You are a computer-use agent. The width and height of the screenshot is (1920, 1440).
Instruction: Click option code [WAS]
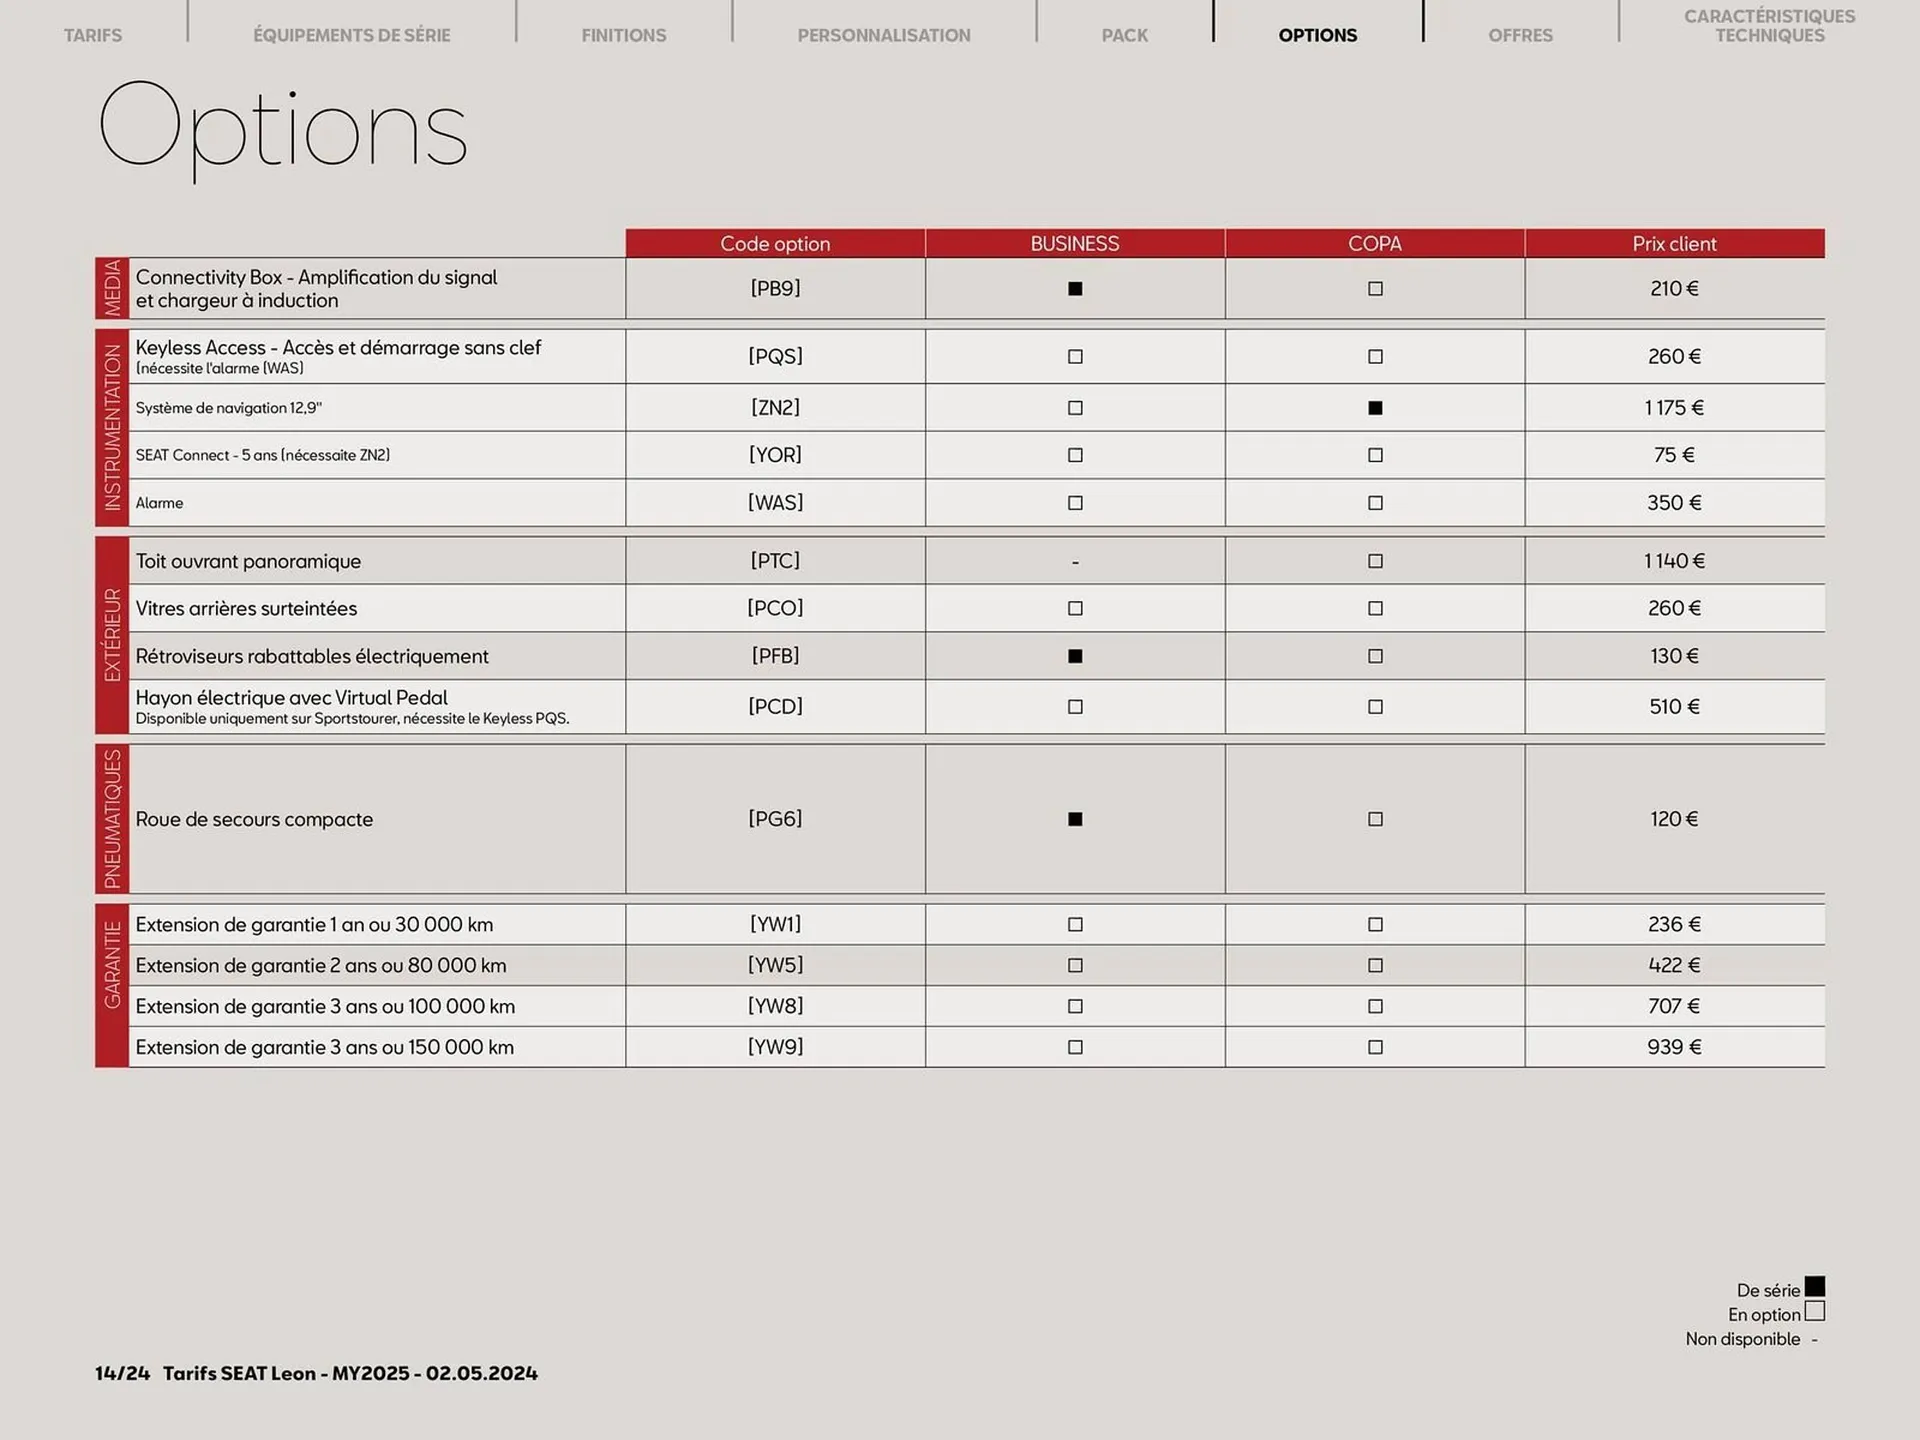(775, 503)
